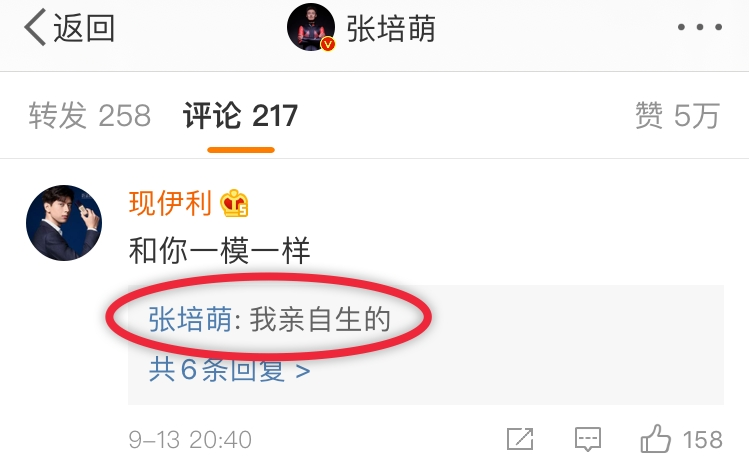Open commenter 现伊利 avatar picture
The height and width of the screenshot is (465, 749).
[x=64, y=223]
